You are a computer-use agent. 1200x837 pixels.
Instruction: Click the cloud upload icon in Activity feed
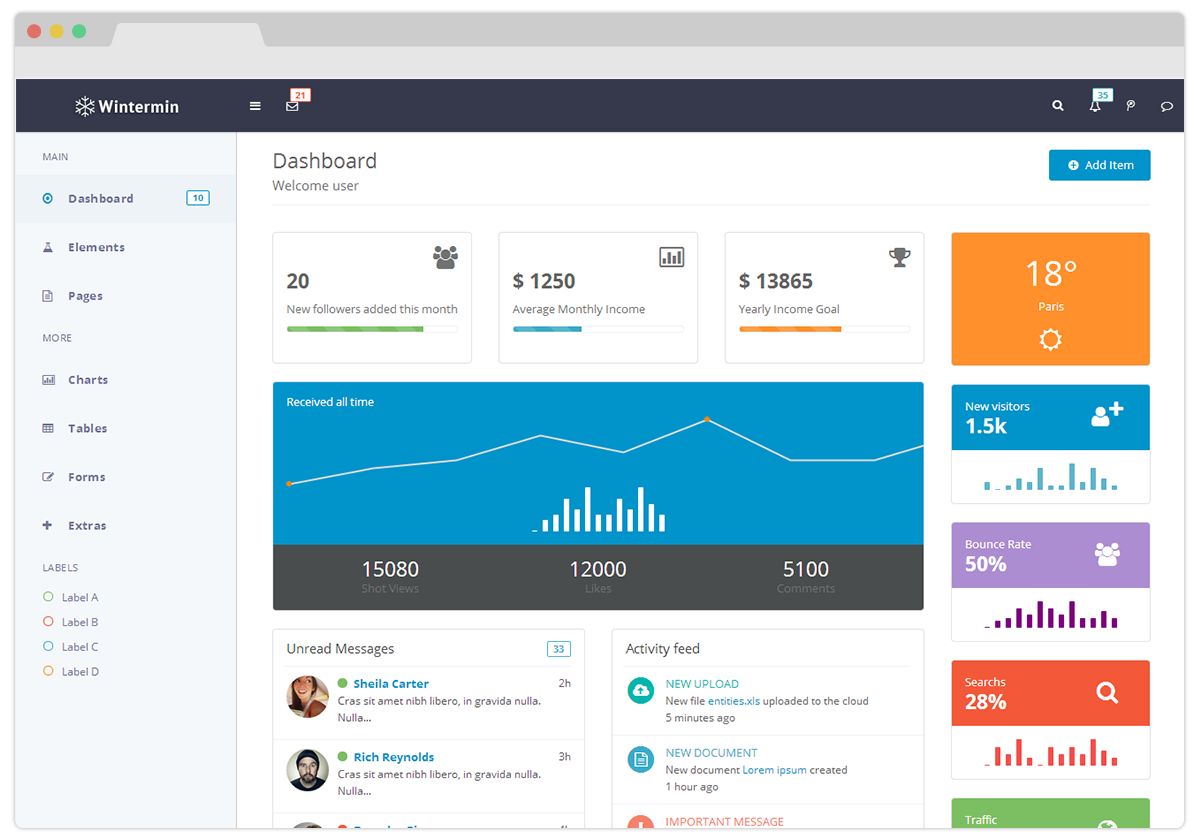click(640, 691)
